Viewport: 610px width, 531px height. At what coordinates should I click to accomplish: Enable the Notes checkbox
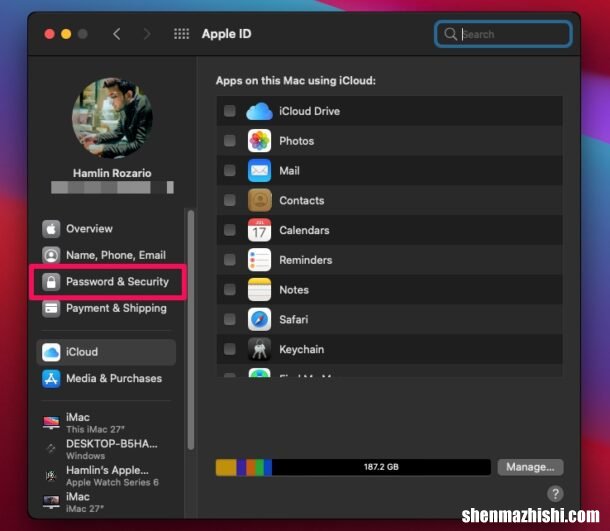click(230, 289)
